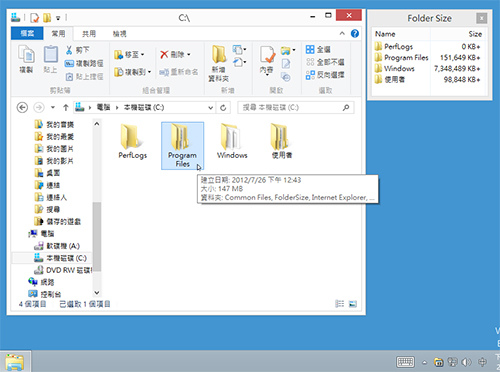
Task: Click Paste shortcut (貼上捷徑) in the ribbon
Action: (84, 77)
